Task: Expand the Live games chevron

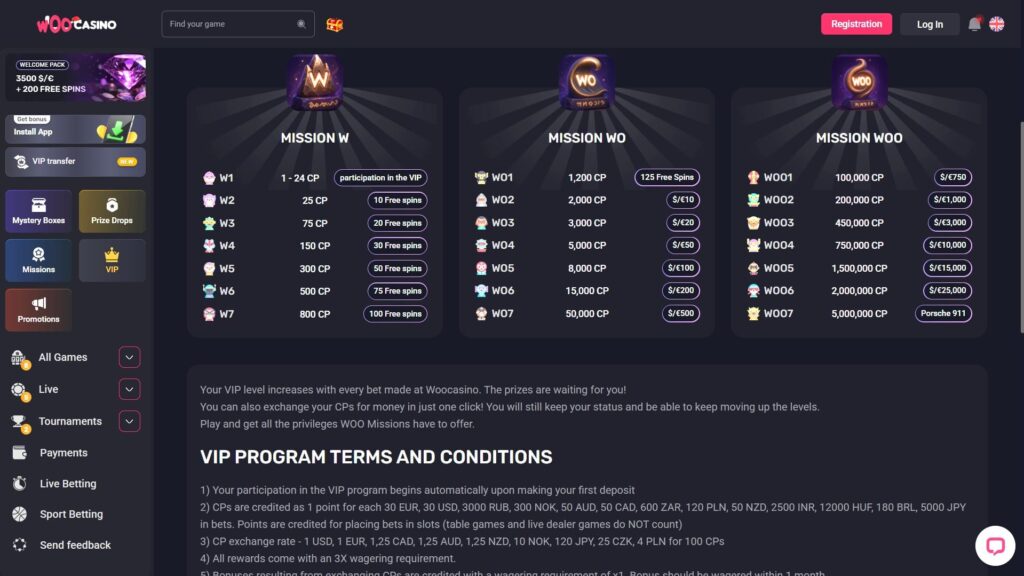Action: [129, 389]
